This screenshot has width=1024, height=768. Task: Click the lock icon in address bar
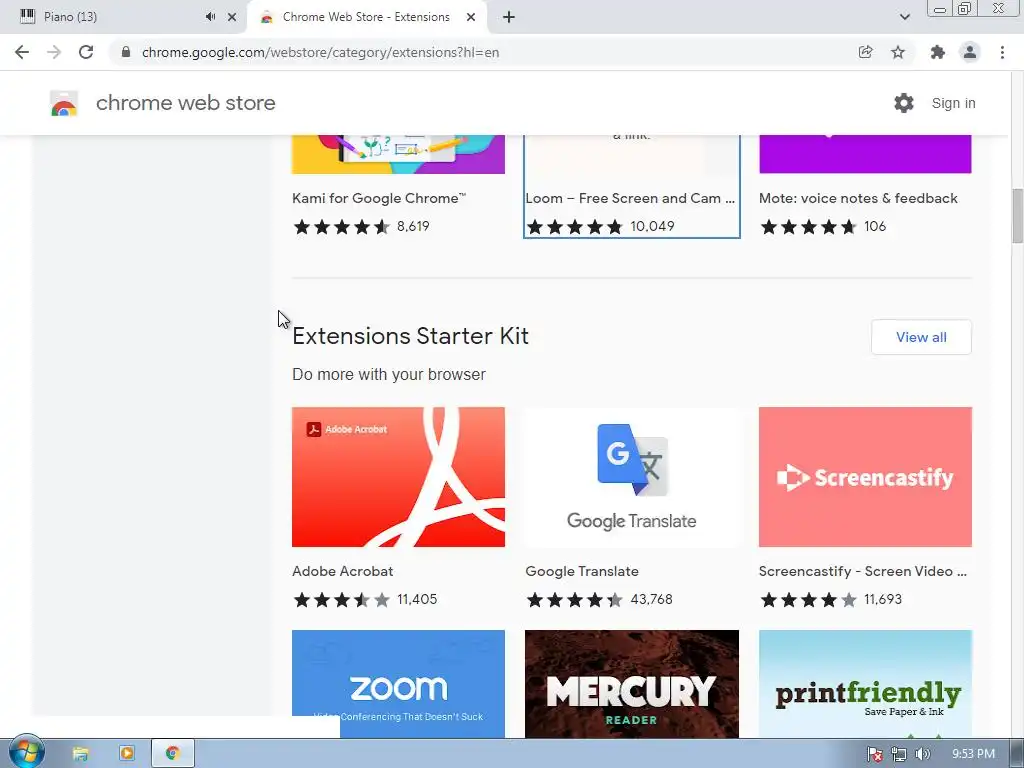pos(126,52)
